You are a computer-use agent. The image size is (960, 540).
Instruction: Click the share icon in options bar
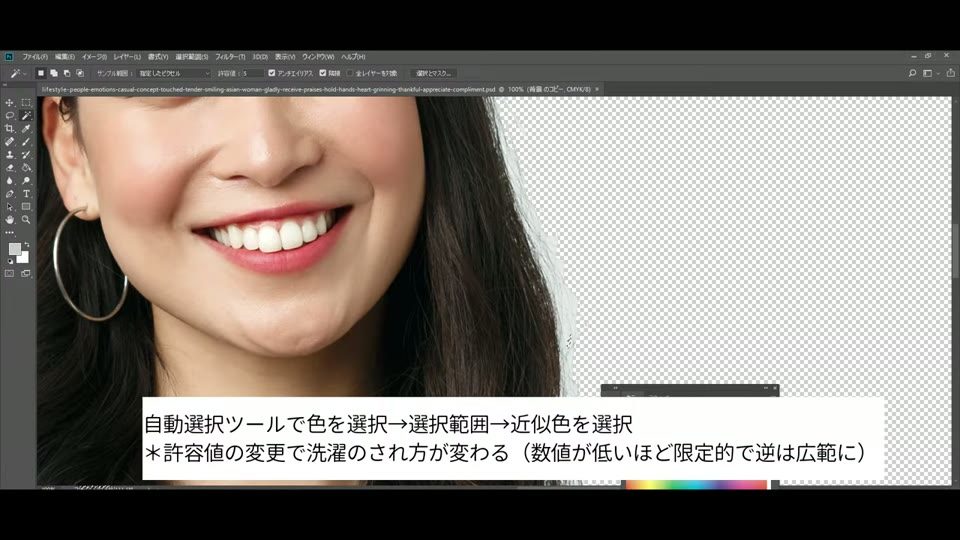[951, 73]
